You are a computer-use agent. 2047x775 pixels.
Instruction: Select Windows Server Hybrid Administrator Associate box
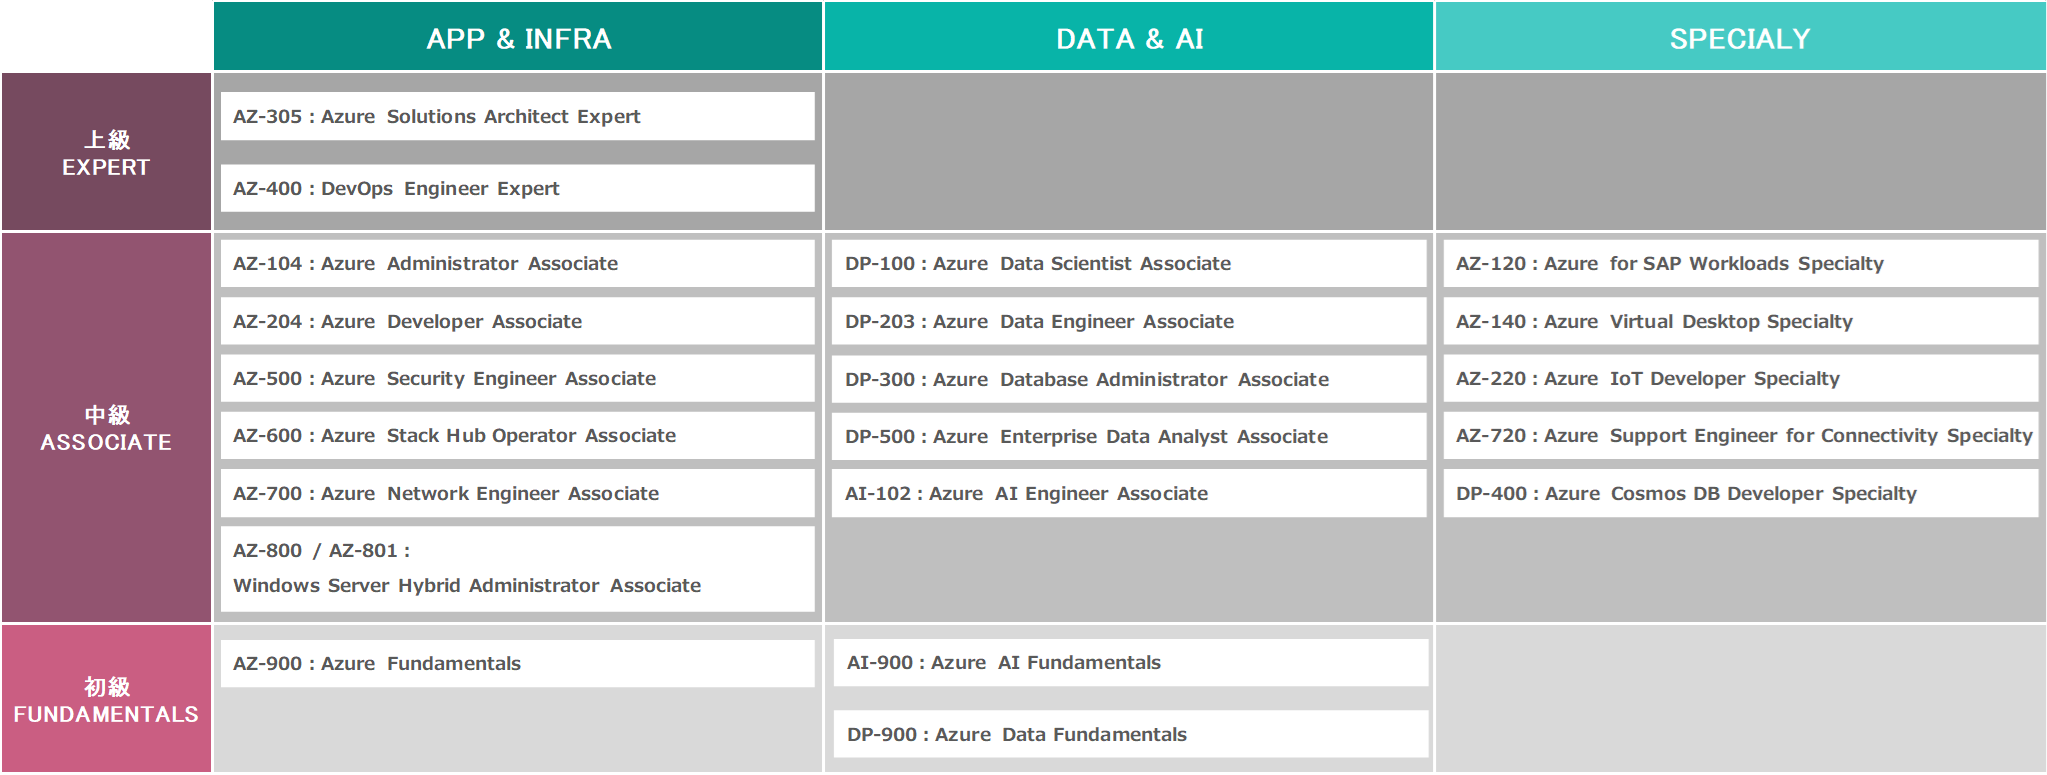coord(517,568)
